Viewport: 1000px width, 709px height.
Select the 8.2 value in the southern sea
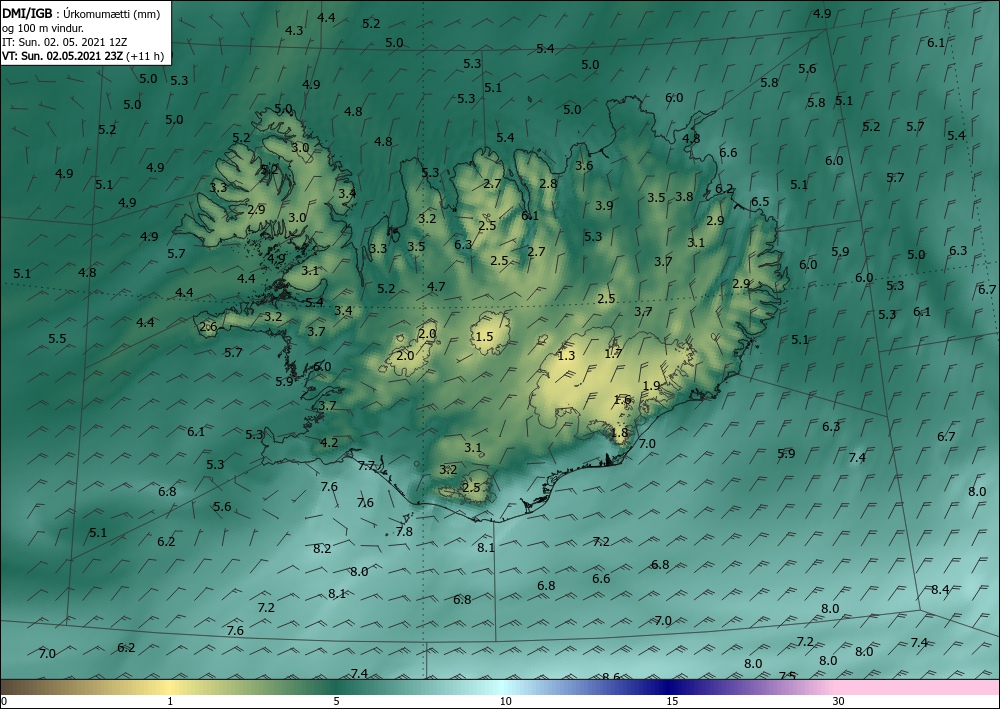click(x=322, y=548)
